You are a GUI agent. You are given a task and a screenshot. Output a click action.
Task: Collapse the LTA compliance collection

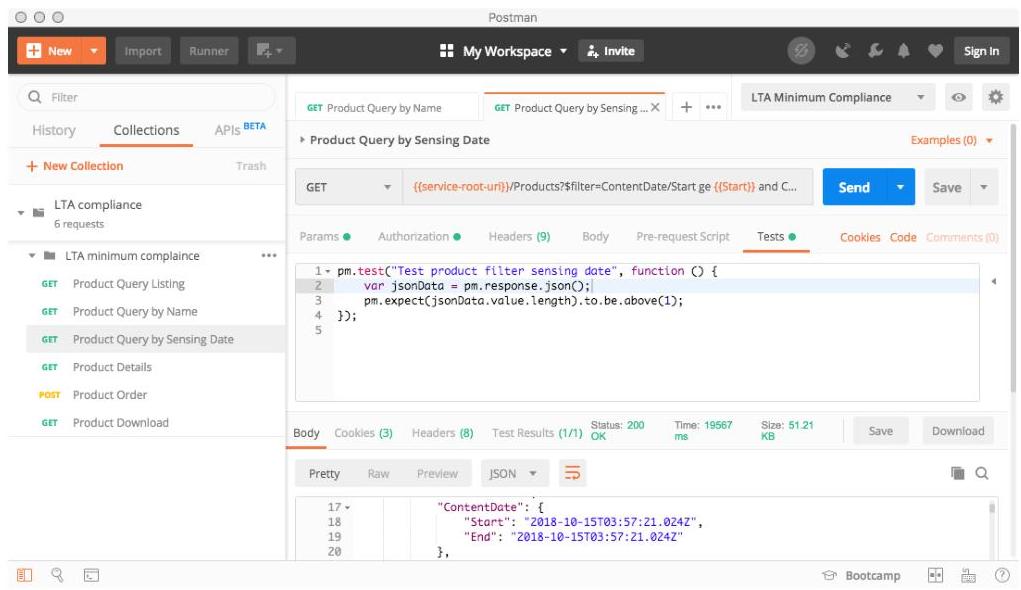tap(21, 213)
